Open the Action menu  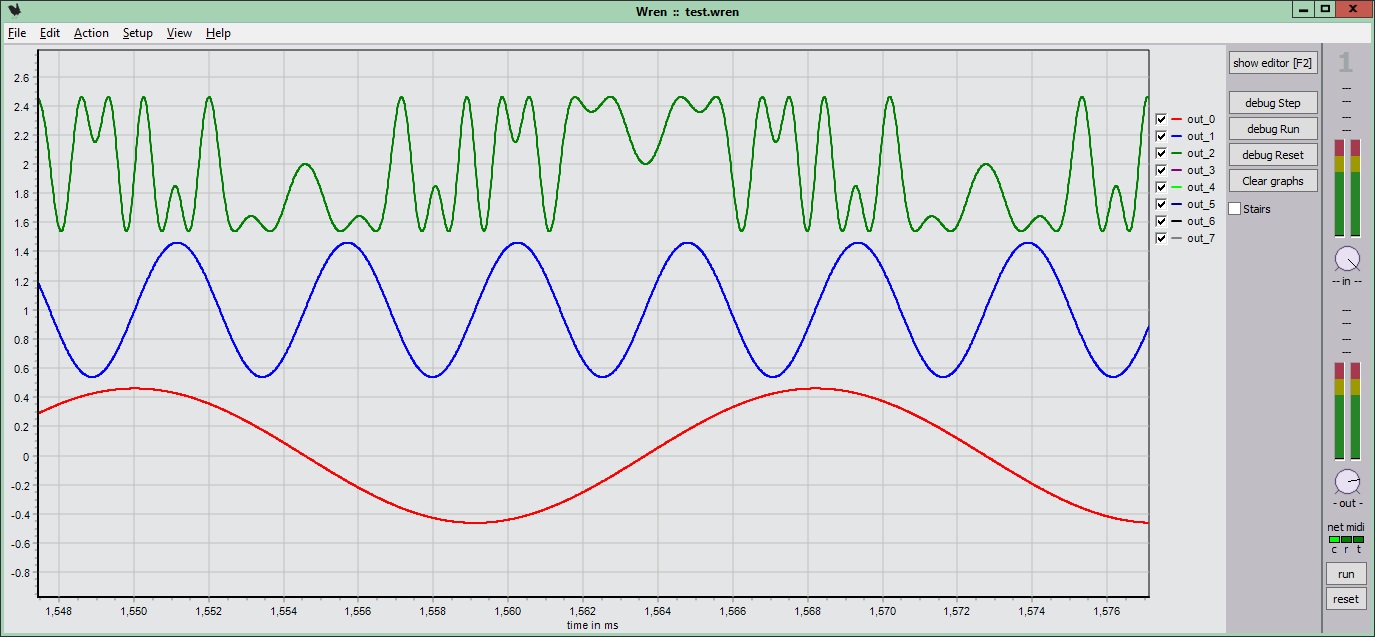click(x=91, y=33)
